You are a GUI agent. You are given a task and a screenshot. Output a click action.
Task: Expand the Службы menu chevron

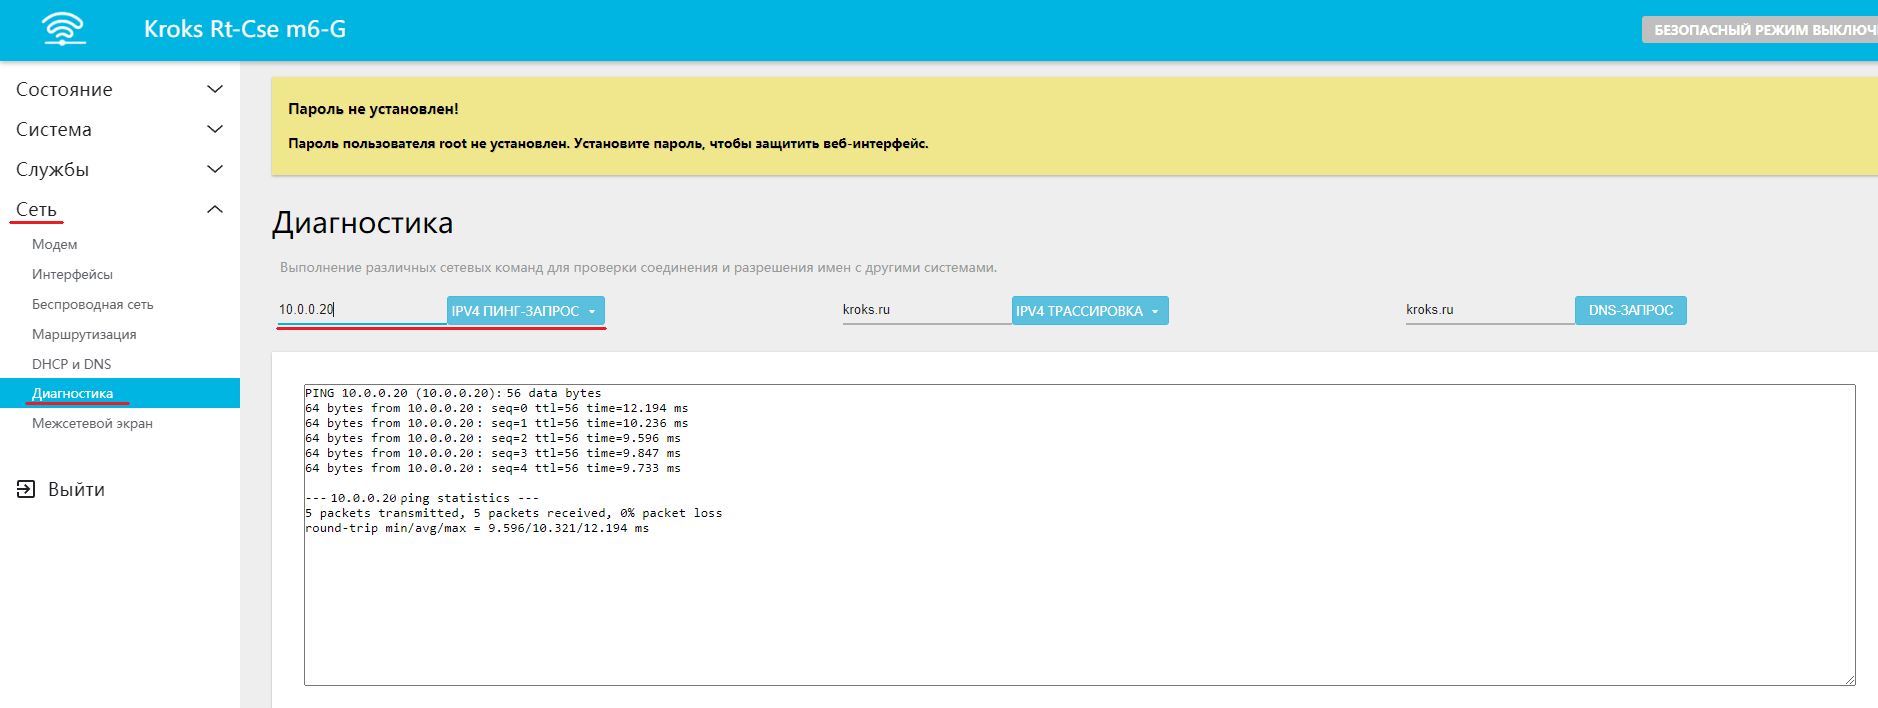tap(214, 169)
